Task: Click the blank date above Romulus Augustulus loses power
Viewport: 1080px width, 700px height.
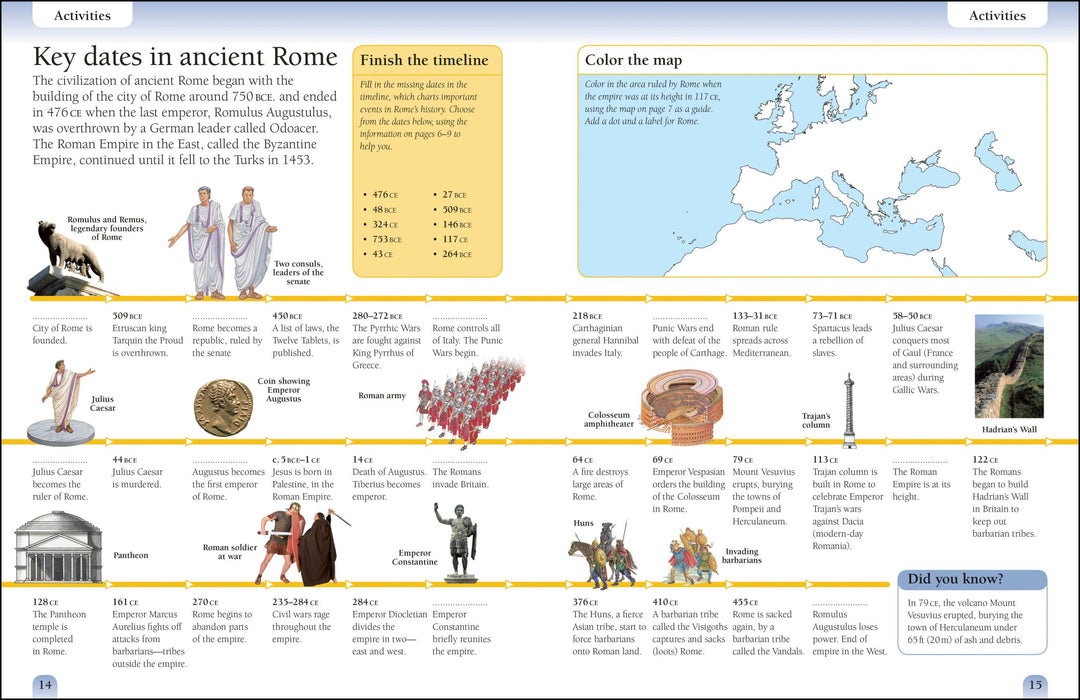Action: 840,604
